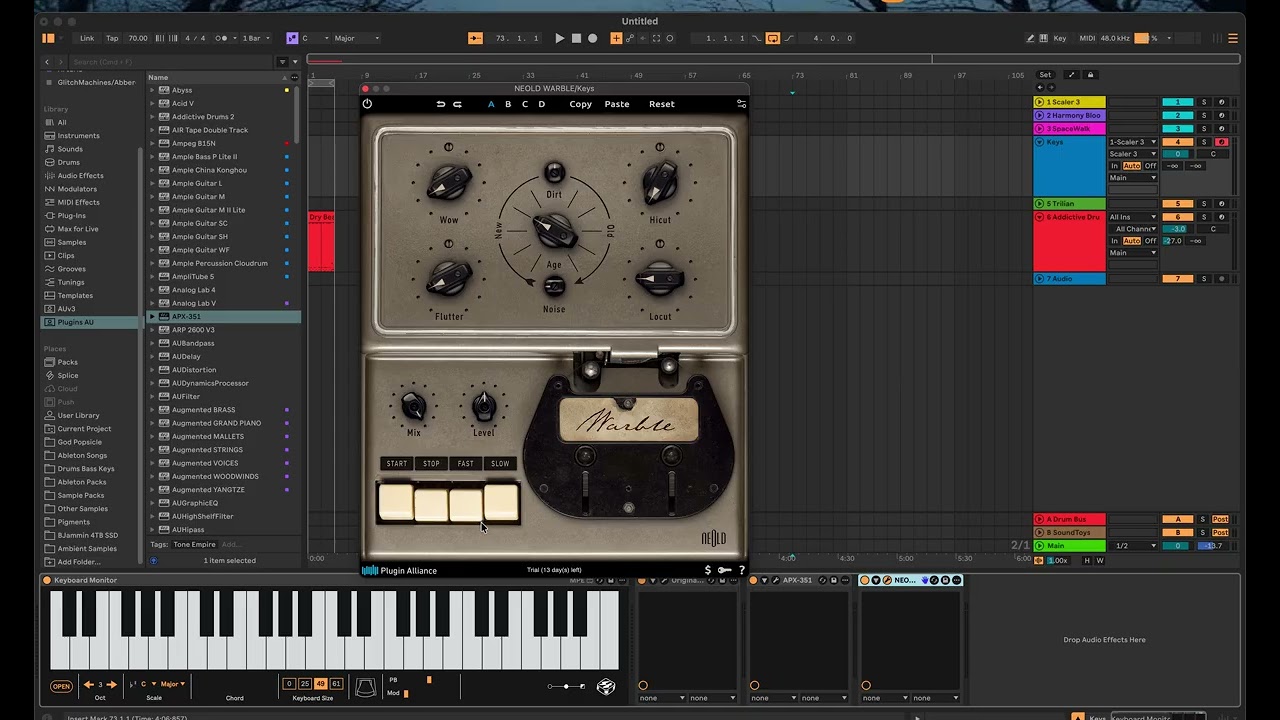Click the Hicut knob
The height and width of the screenshot is (720, 1280).
660,182
